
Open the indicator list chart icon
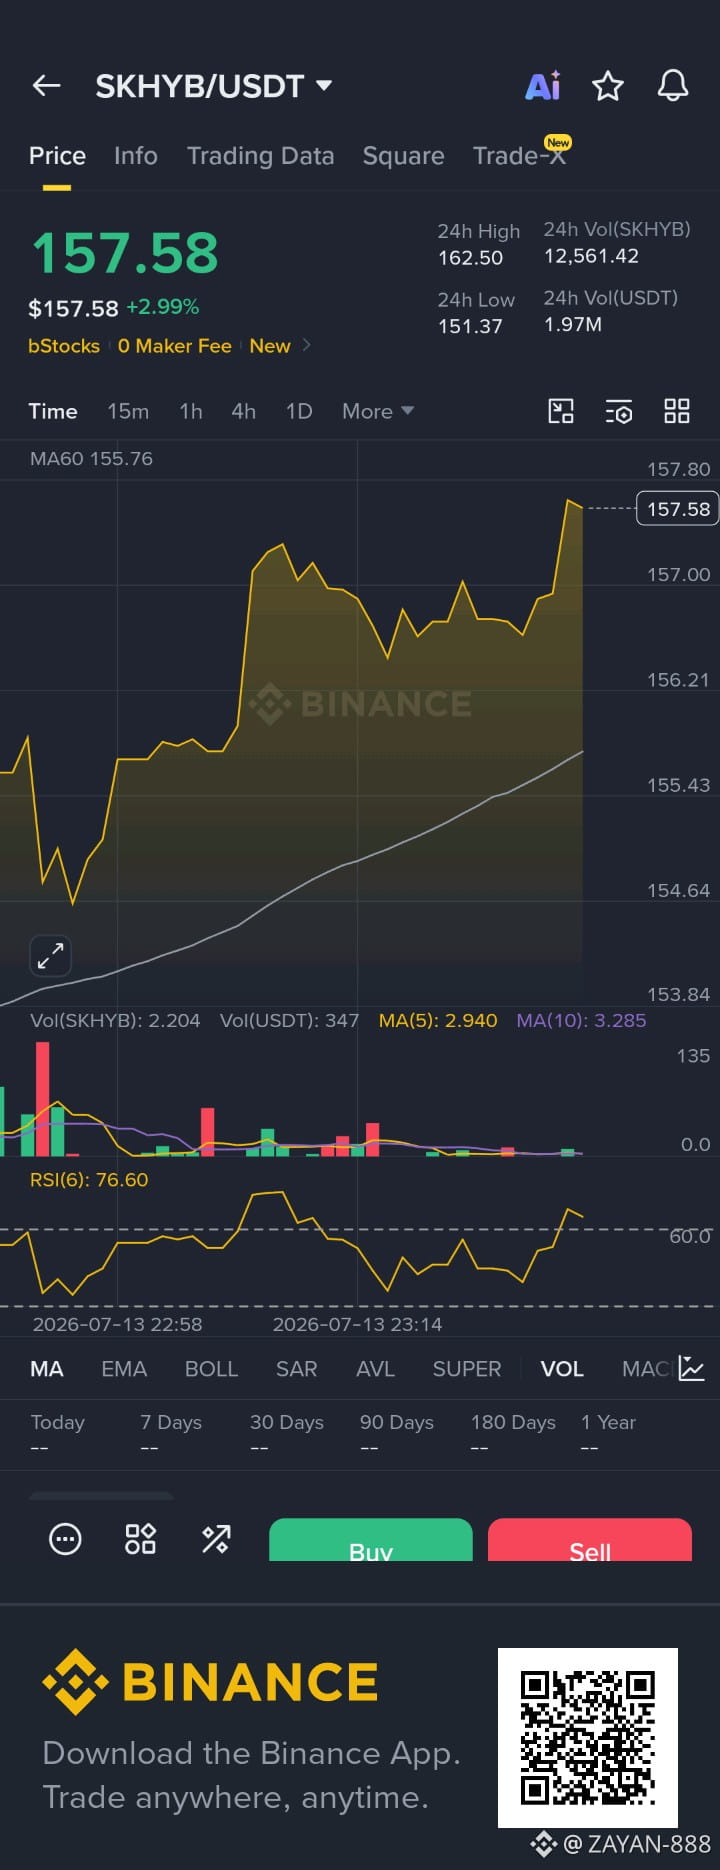tap(692, 1368)
